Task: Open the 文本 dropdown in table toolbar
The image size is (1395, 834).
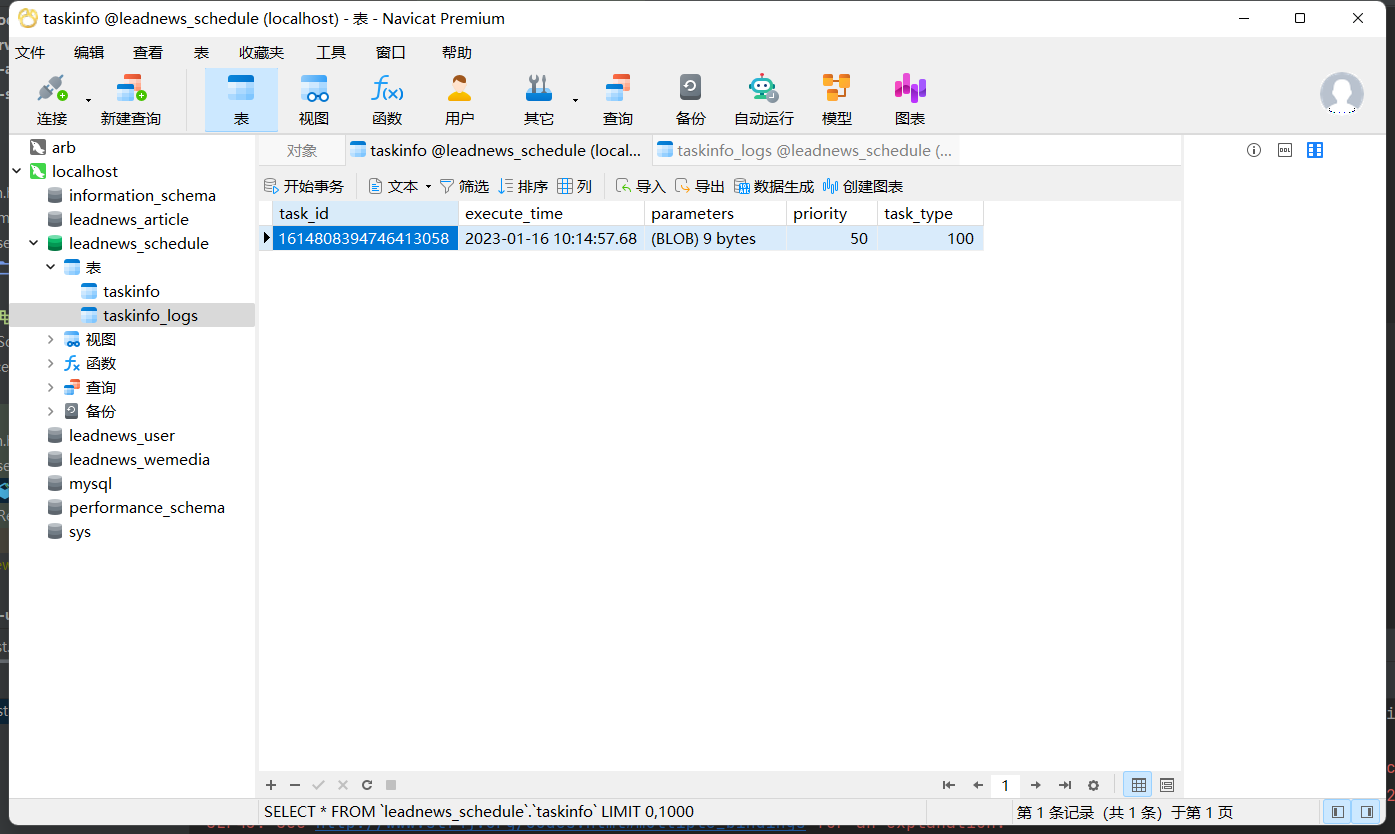Action: click(400, 186)
